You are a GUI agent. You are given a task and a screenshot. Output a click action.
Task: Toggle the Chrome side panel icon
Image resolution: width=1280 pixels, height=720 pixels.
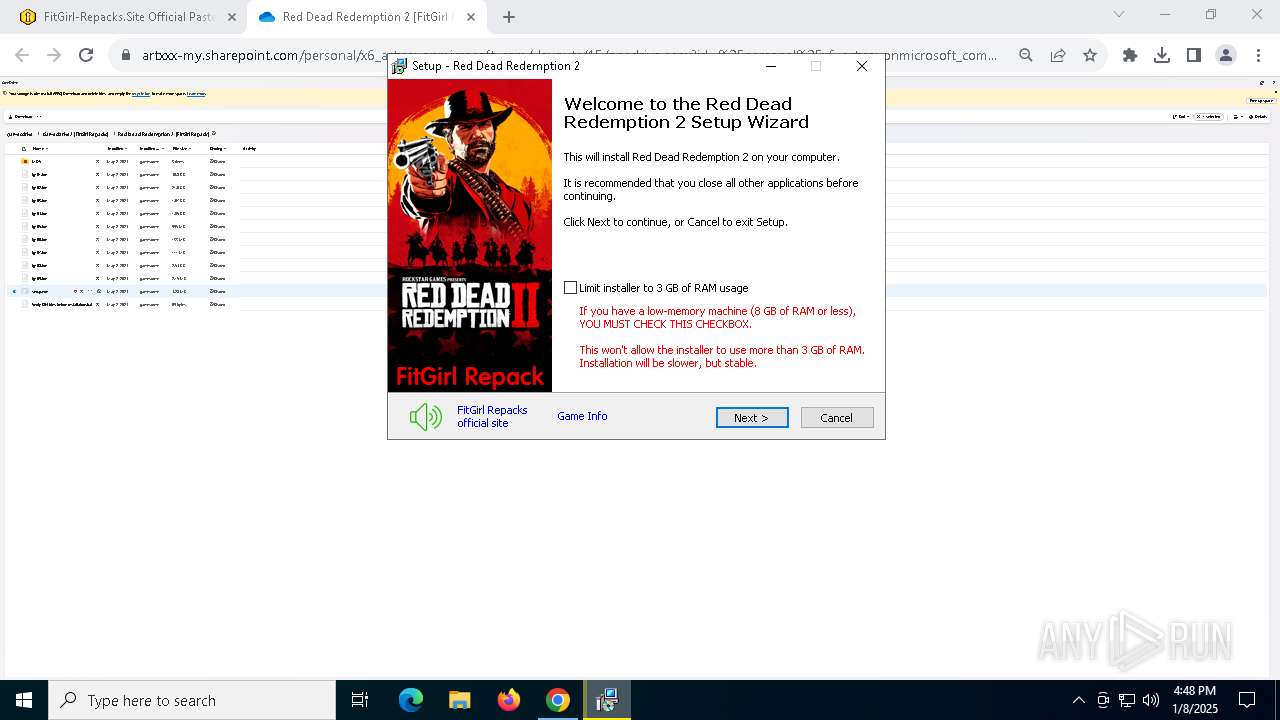[x=1194, y=56]
